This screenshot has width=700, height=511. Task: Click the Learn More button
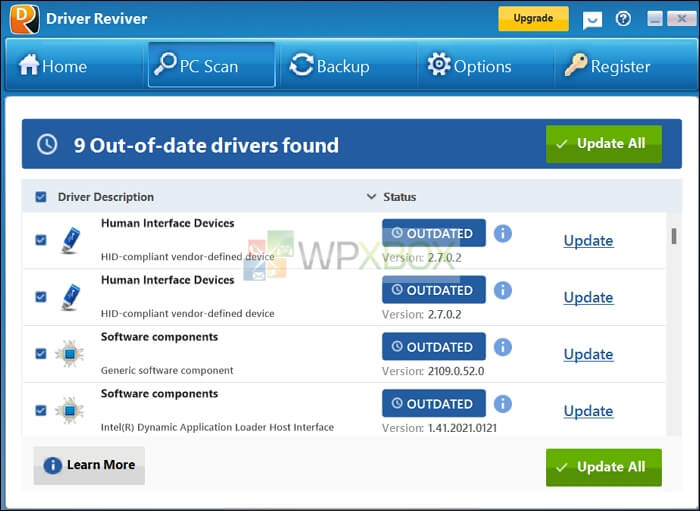(x=89, y=465)
